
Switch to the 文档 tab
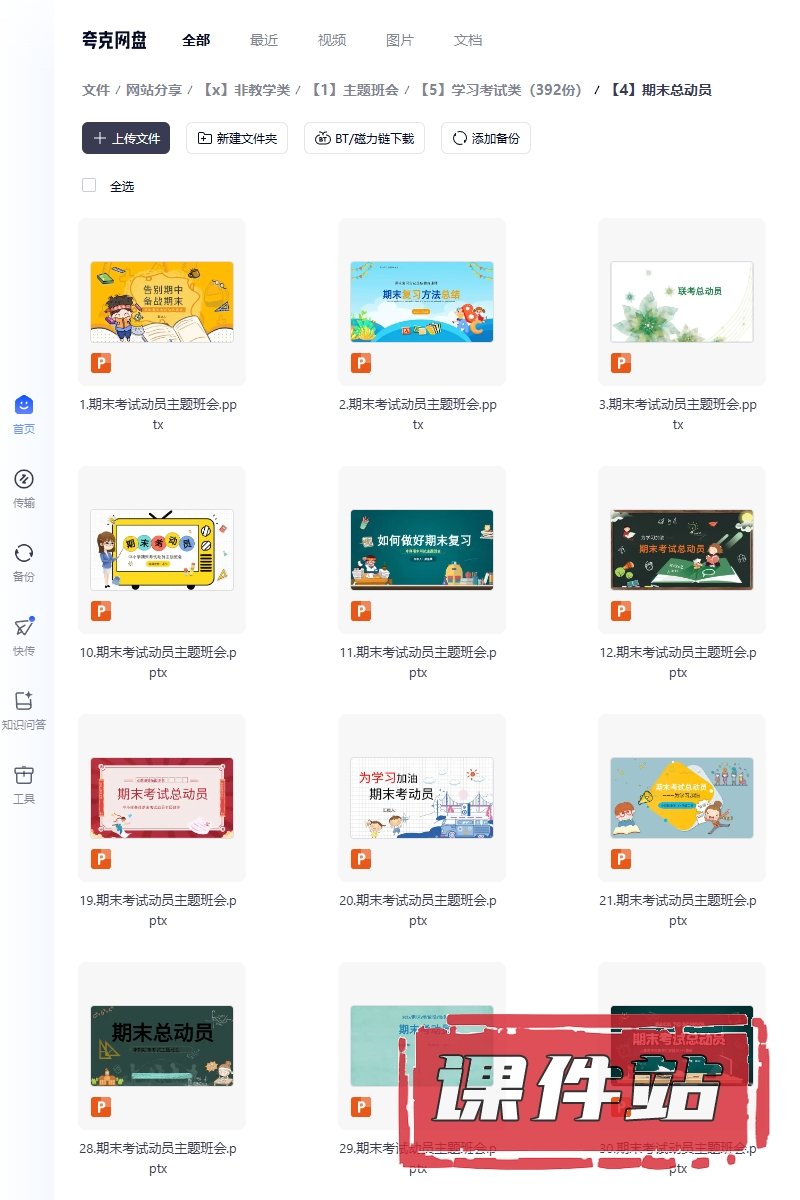(x=468, y=40)
